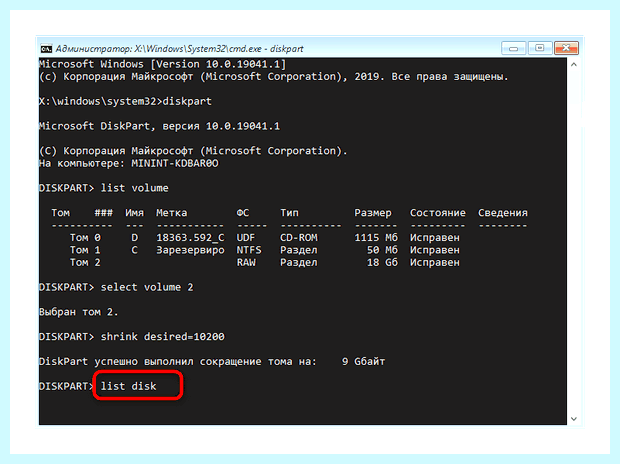Click the 'Метка' column header
This screenshot has width=620, height=464.
click(172, 213)
